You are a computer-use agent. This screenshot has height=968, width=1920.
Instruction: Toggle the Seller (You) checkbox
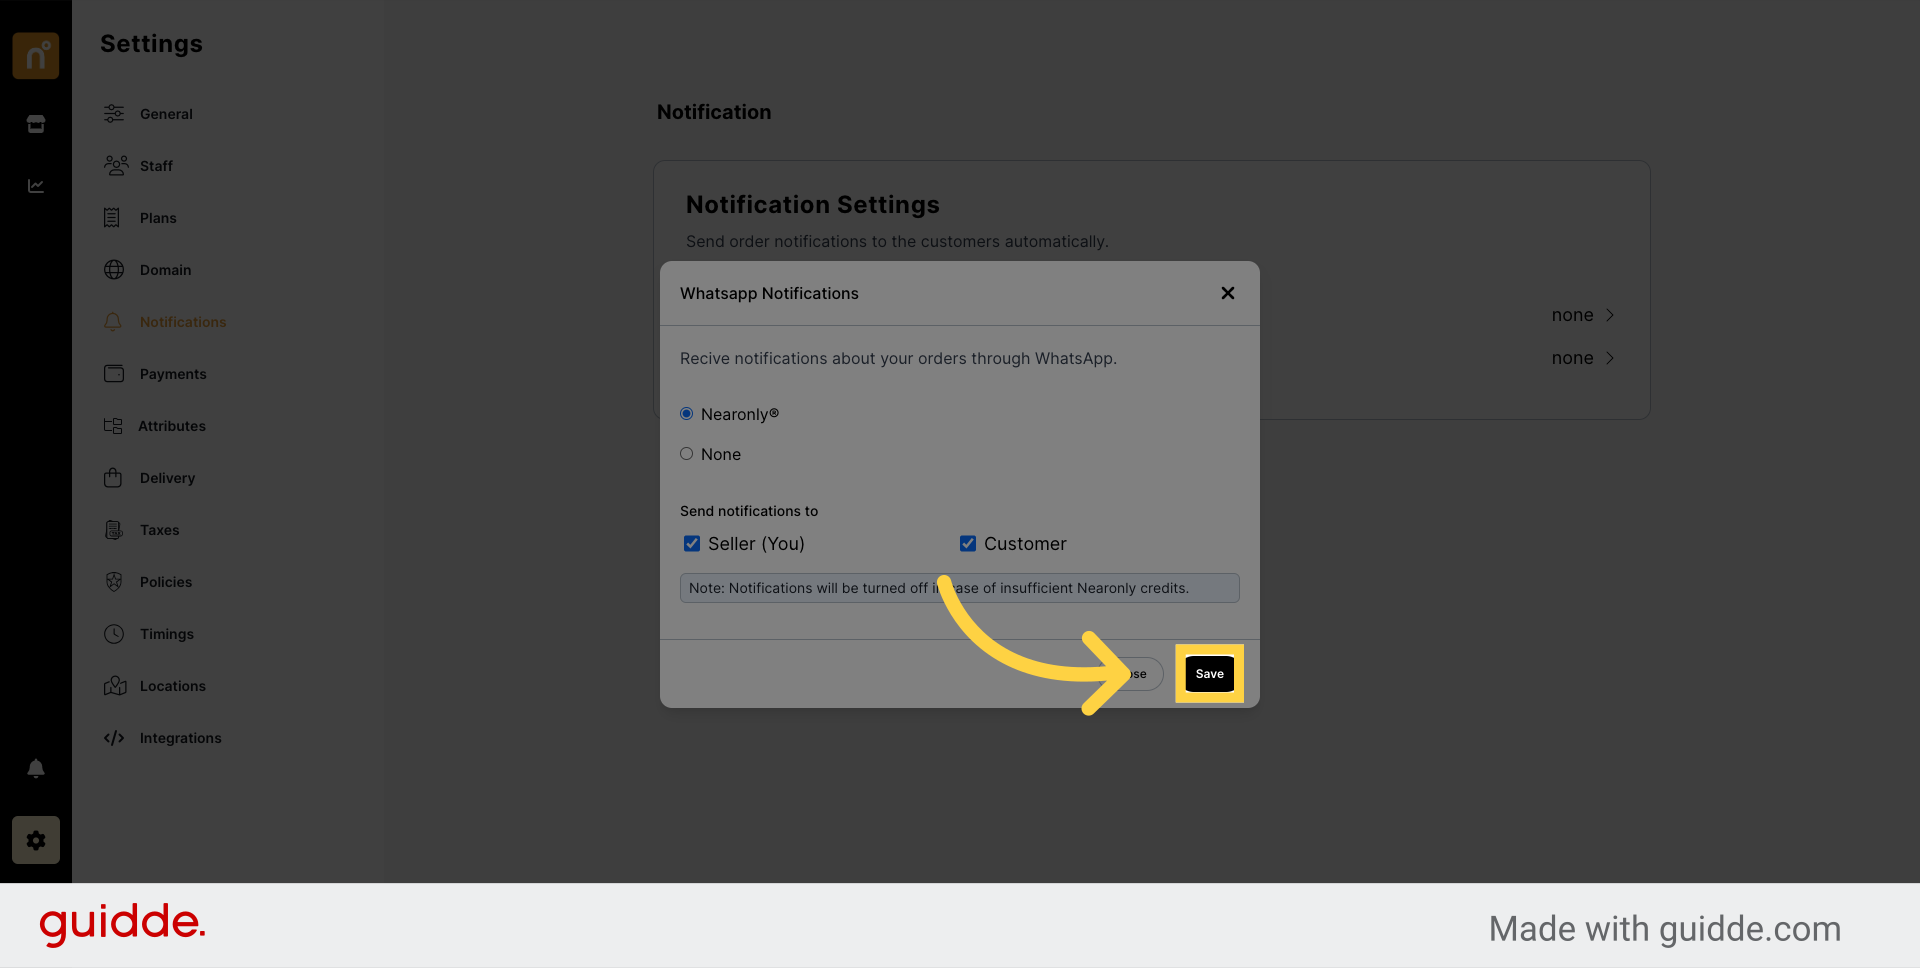(x=692, y=544)
